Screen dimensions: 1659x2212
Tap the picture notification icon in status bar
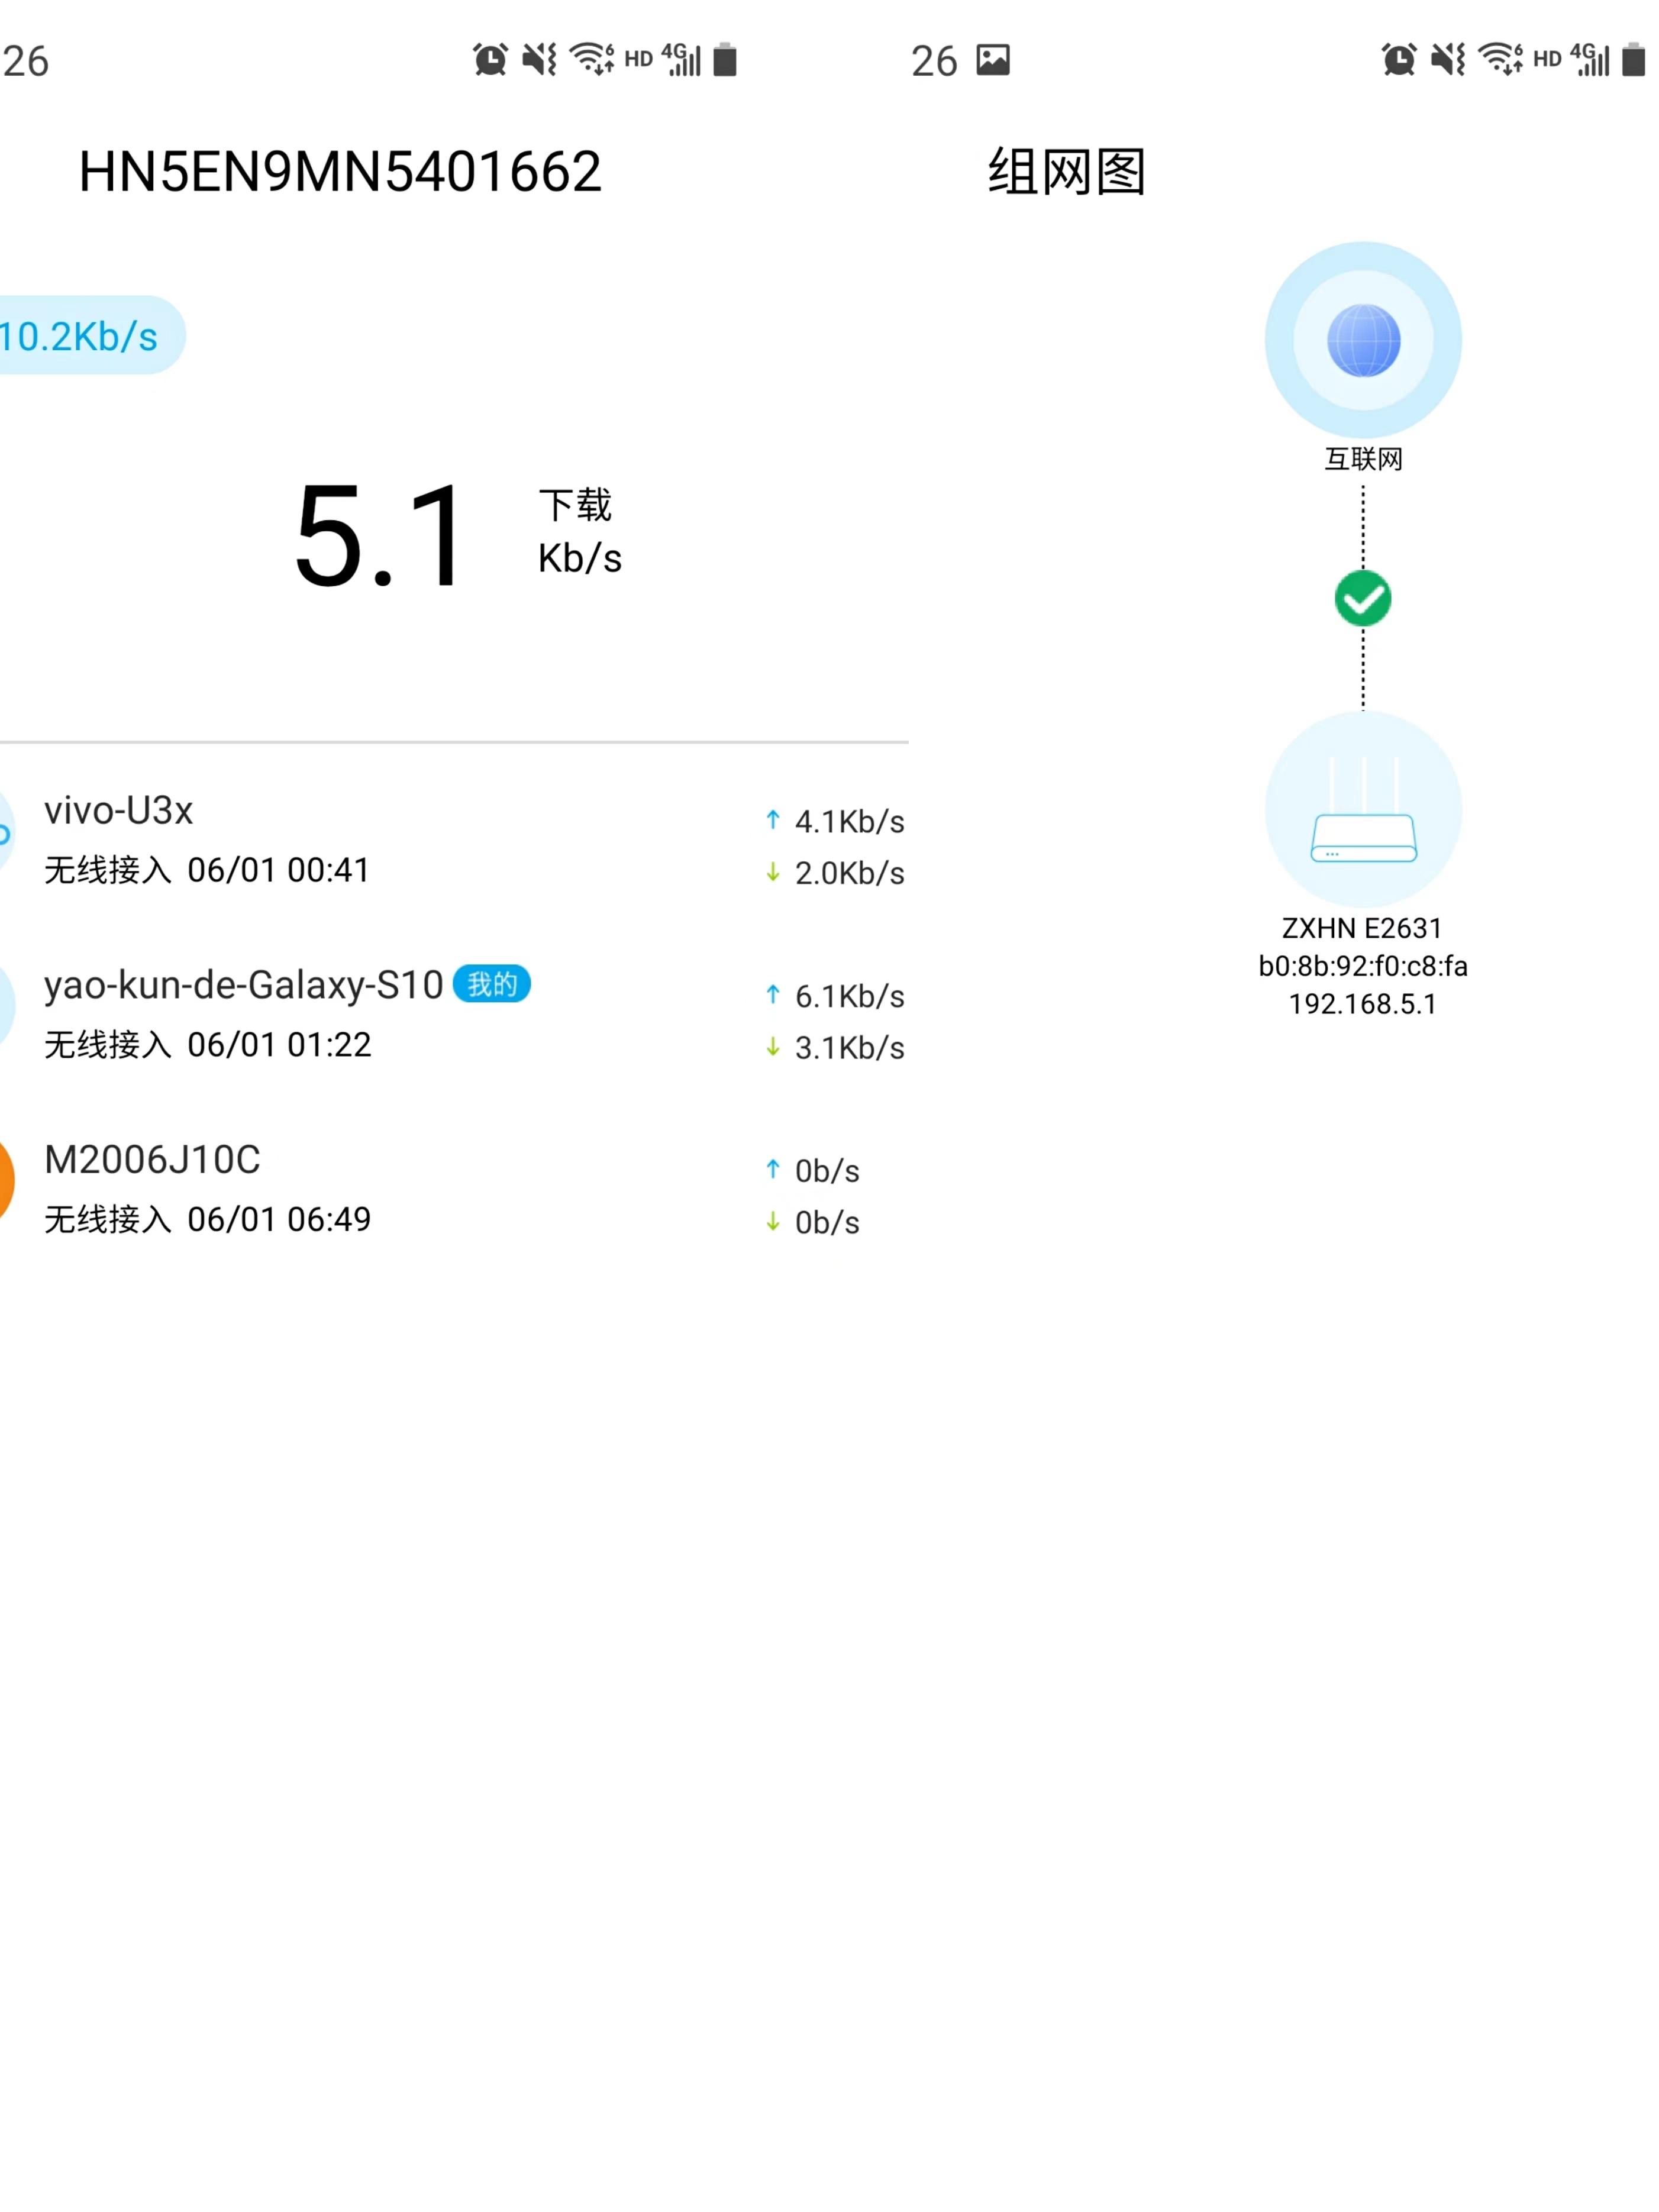(x=992, y=60)
